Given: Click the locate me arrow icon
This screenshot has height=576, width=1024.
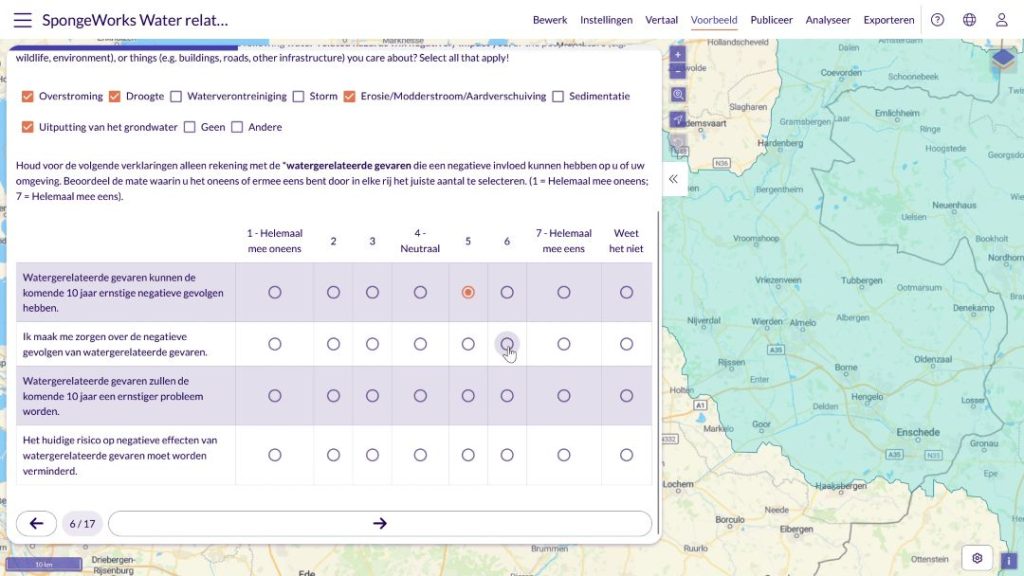Looking at the screenshot, I should [678, 119].
